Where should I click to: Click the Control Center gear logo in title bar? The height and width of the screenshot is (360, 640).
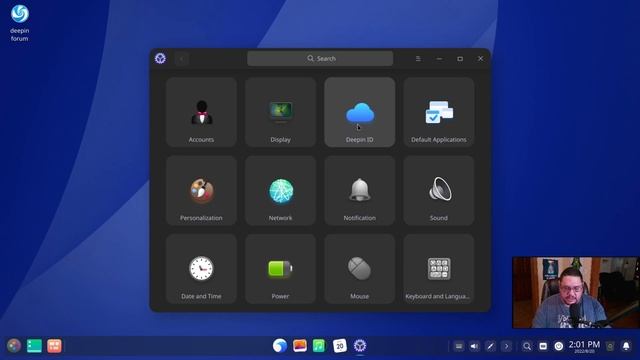tap(160, 58)
